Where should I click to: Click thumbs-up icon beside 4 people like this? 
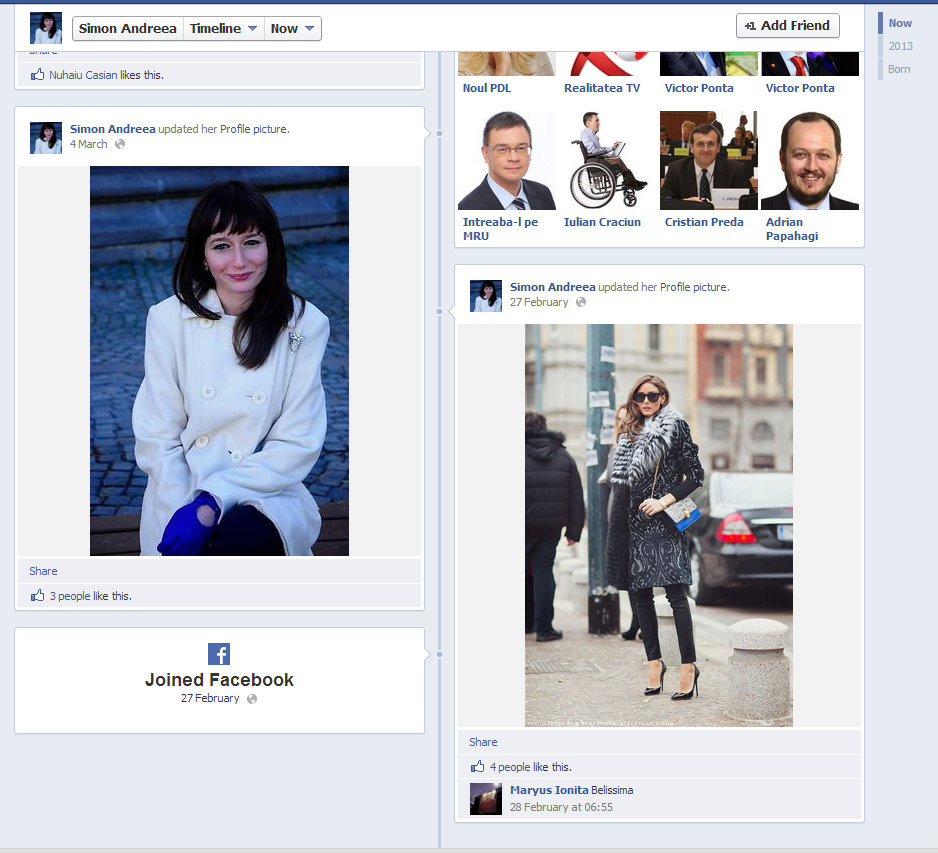(x=478, y=767)
